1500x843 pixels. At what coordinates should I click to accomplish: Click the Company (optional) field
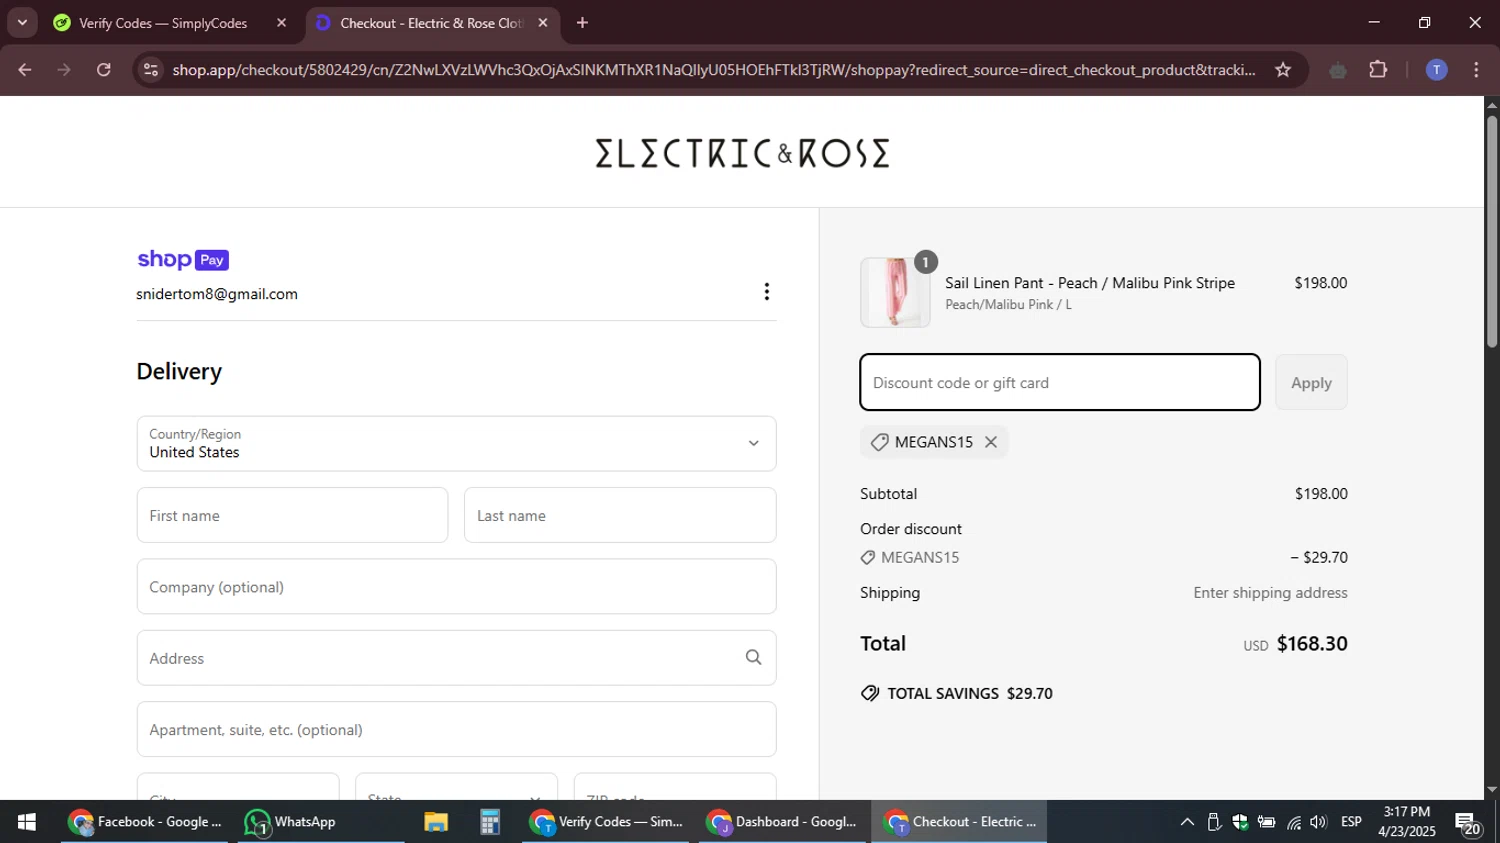point(456,587)
